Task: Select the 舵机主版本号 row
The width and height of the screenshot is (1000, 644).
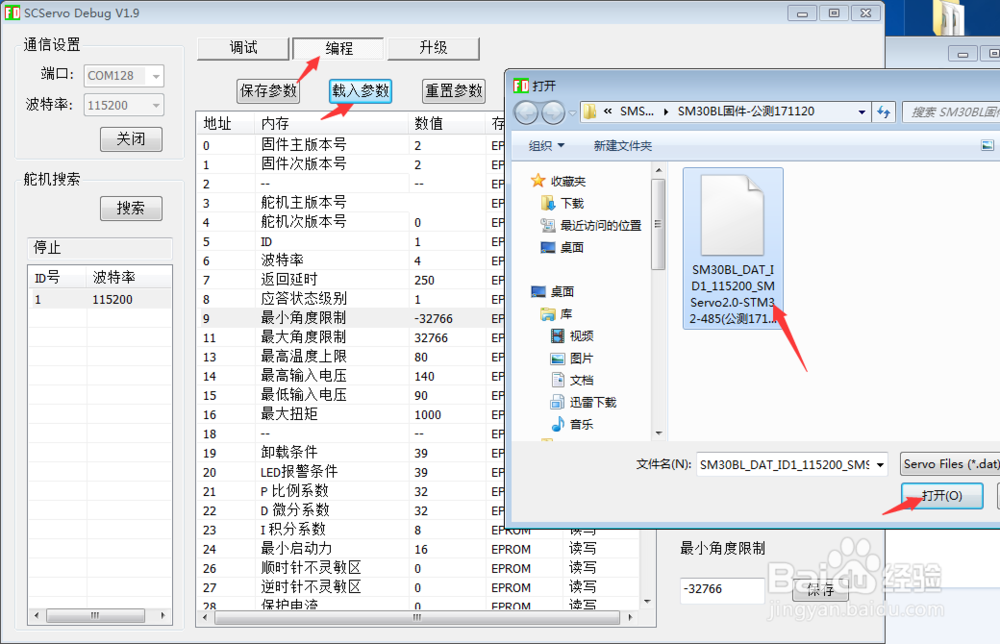Action: pos(351,203)
